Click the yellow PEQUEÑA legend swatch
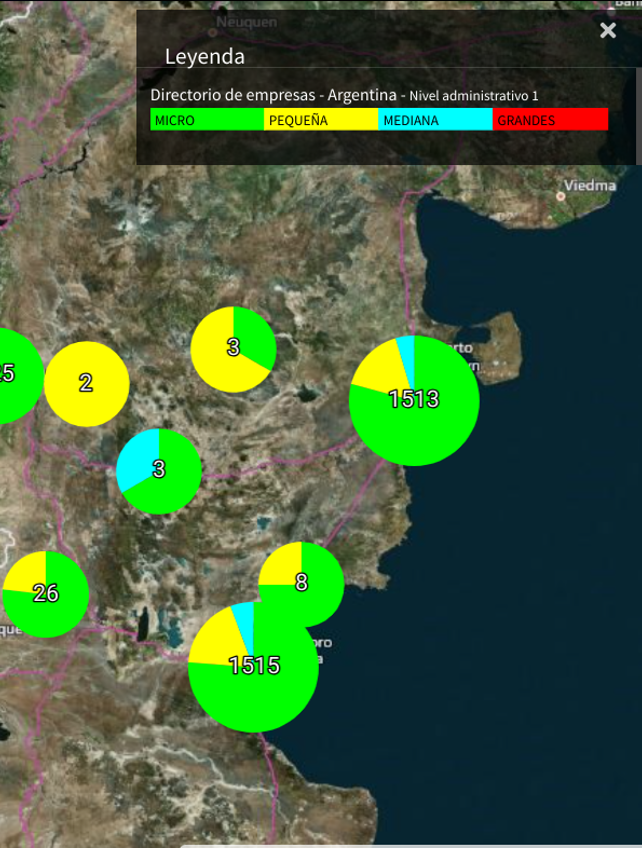This screenshot has height=848, width=642. [x=321, y=120]
